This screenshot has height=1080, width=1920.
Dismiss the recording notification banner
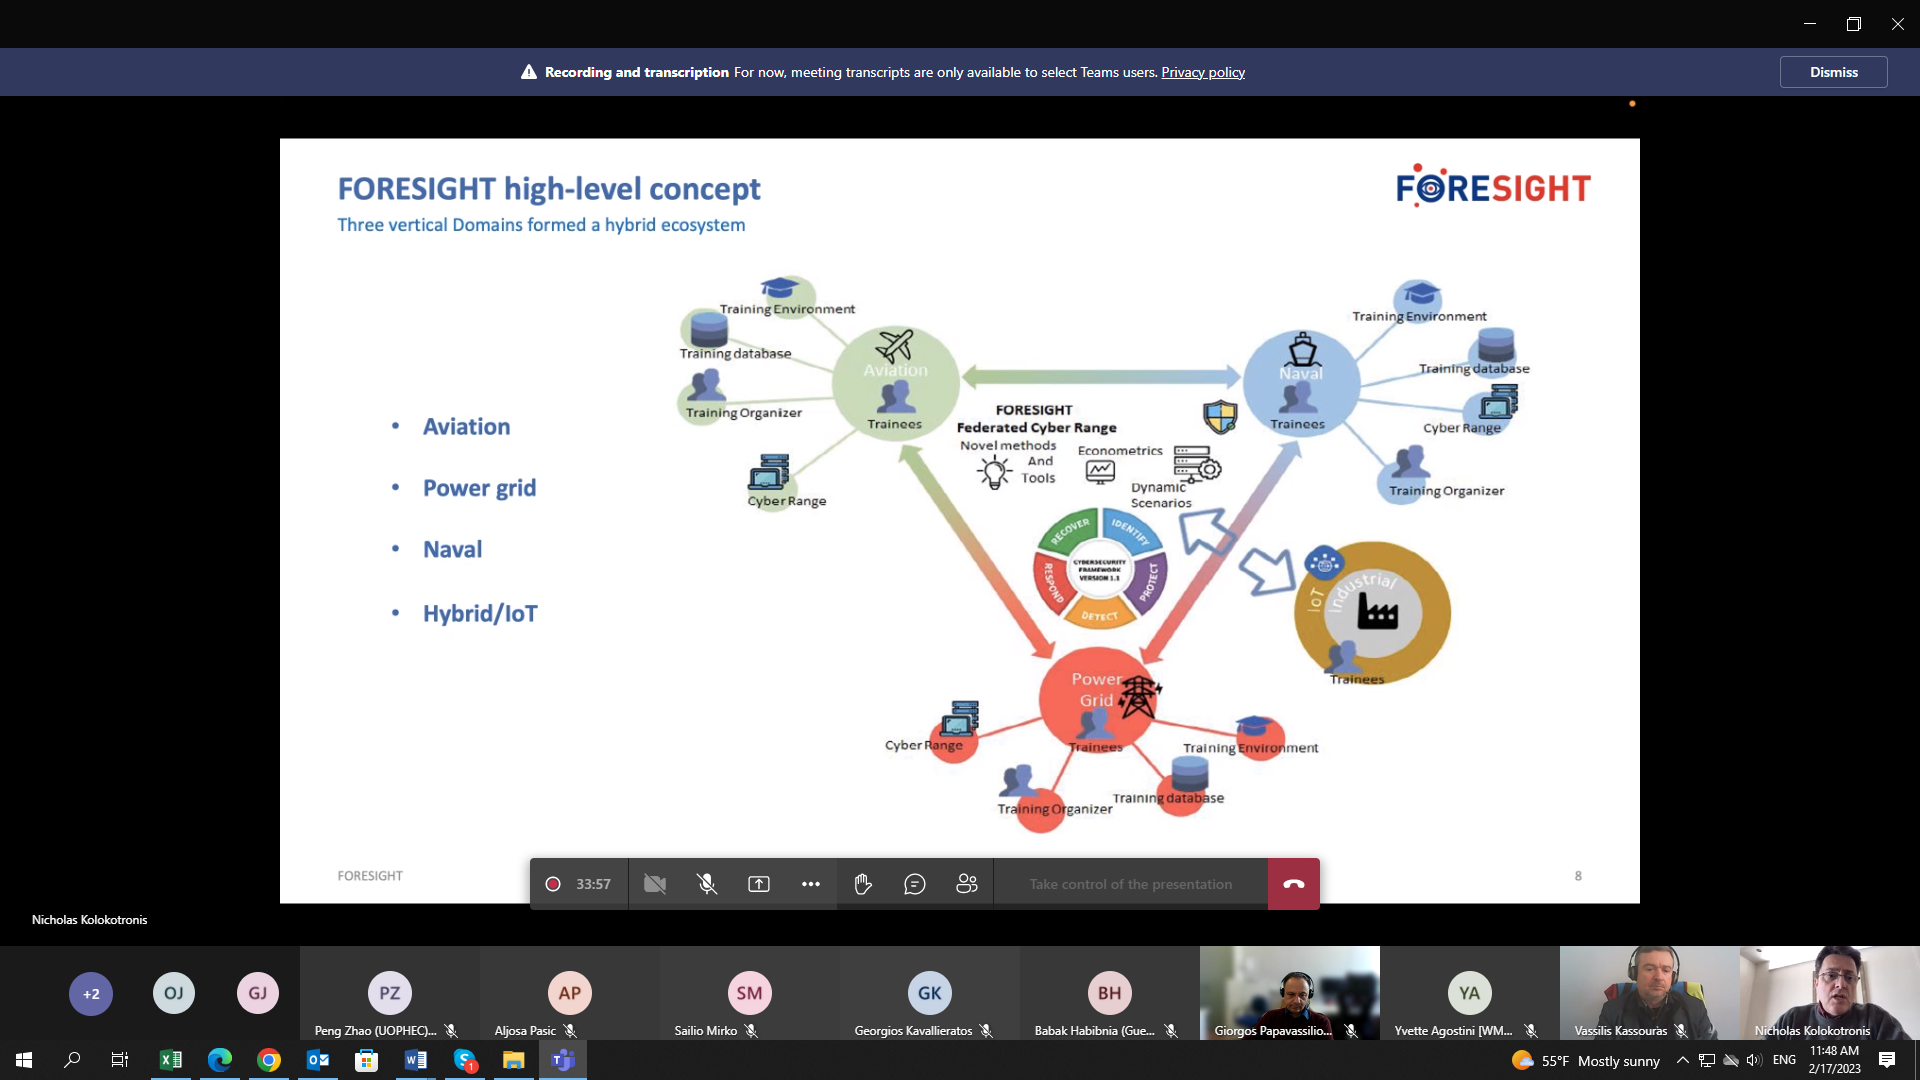coord(1833,72)
